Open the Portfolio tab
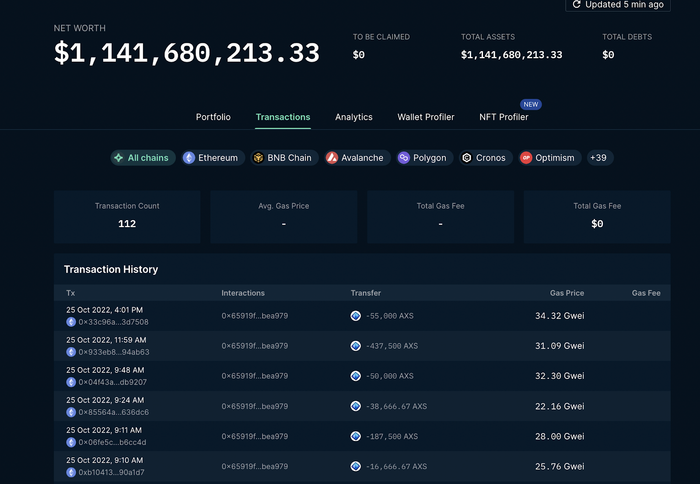The image size is (700, 484). [x=213, y=117]
